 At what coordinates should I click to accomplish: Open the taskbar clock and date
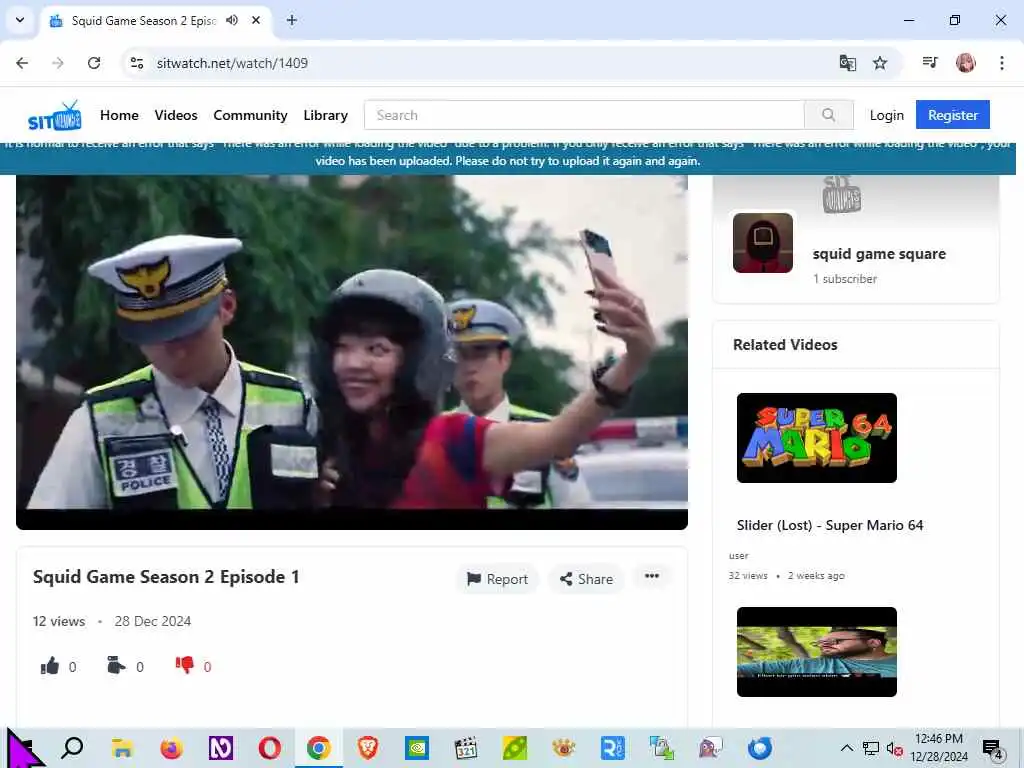938,748
